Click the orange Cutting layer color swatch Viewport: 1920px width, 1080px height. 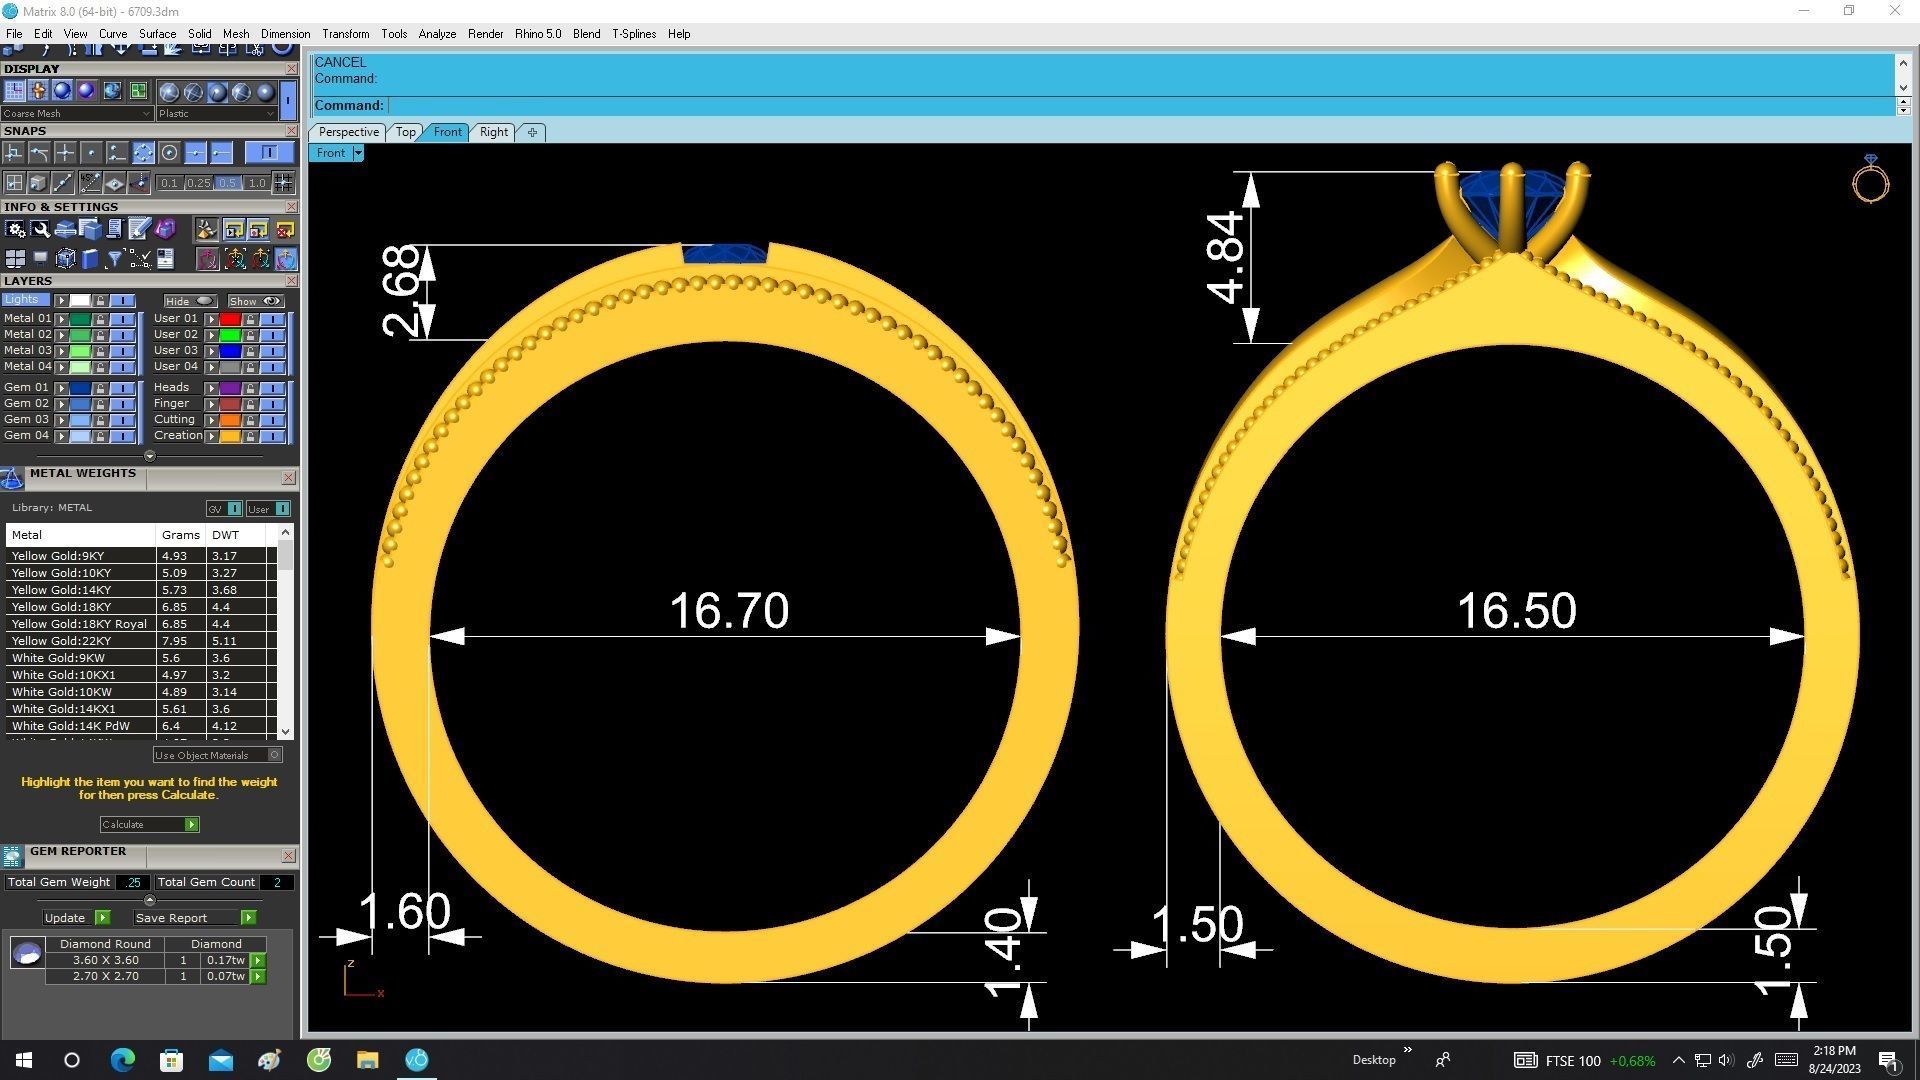click(x=230, y=420)
